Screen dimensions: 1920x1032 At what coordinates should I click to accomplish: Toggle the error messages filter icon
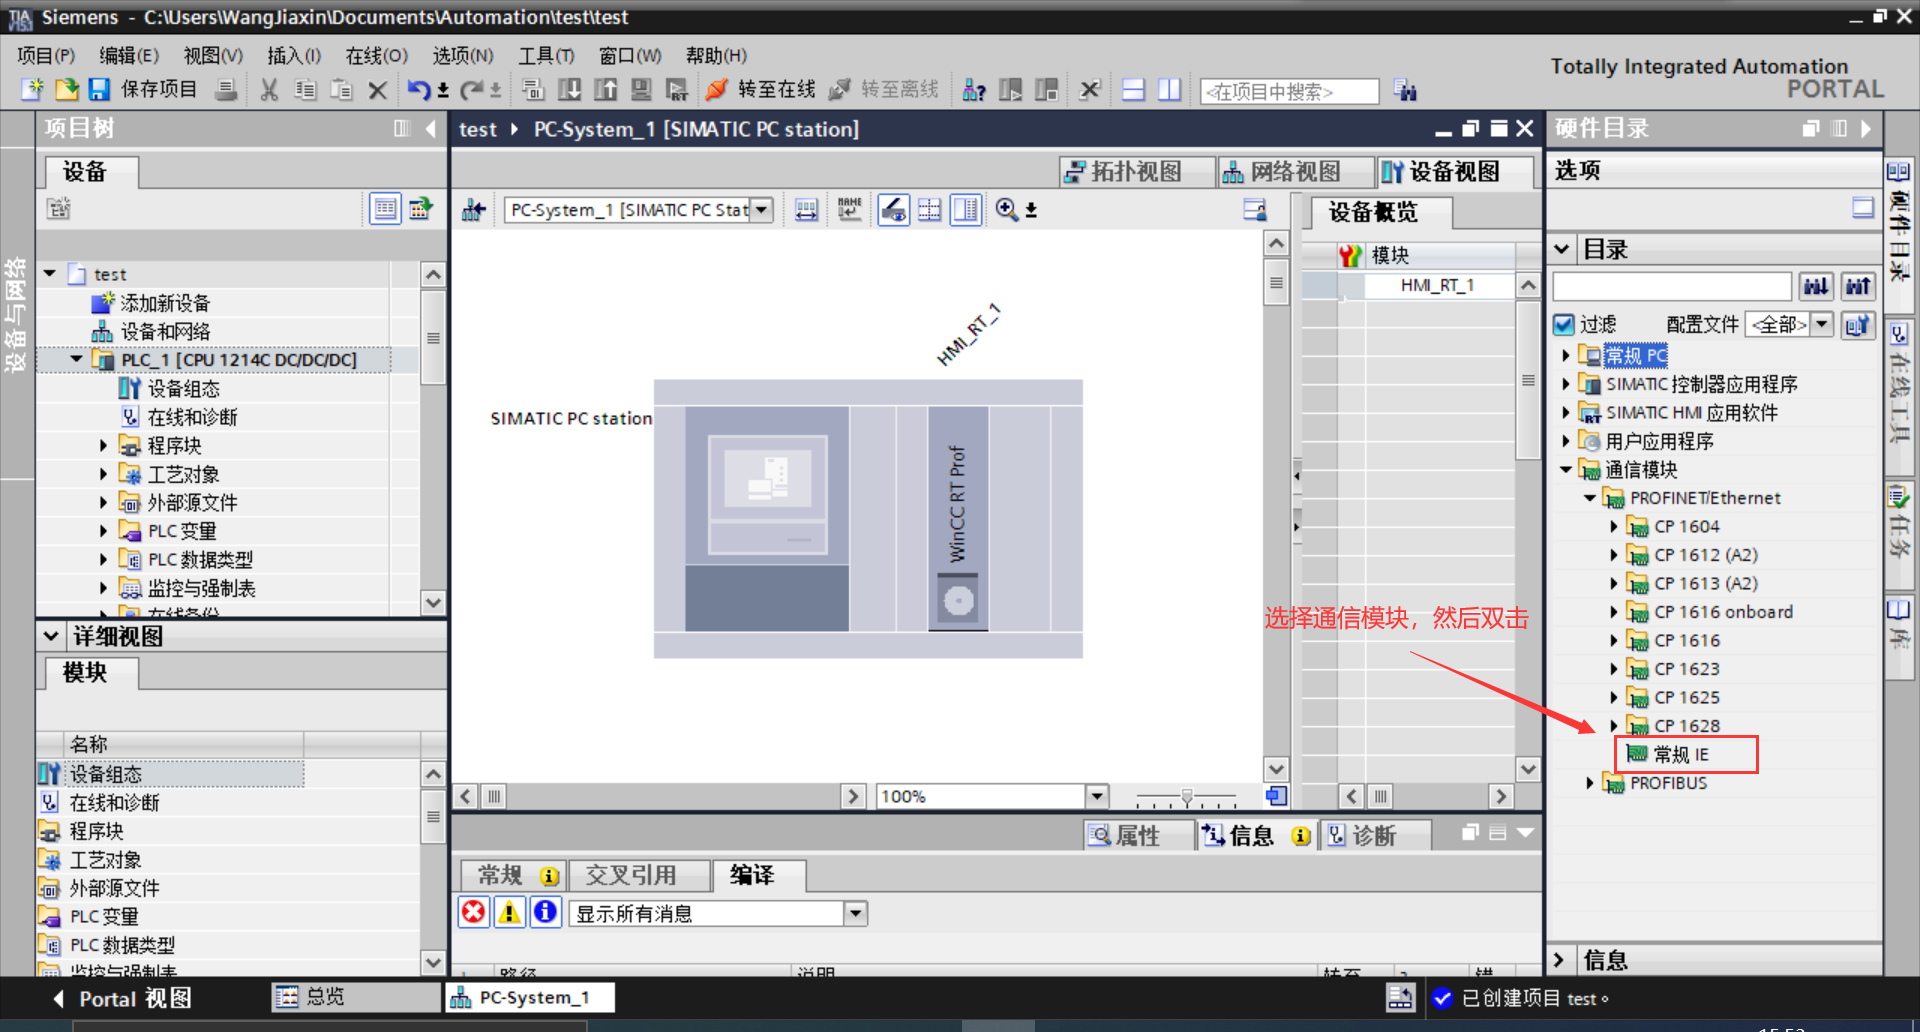[x=473, y=912]
